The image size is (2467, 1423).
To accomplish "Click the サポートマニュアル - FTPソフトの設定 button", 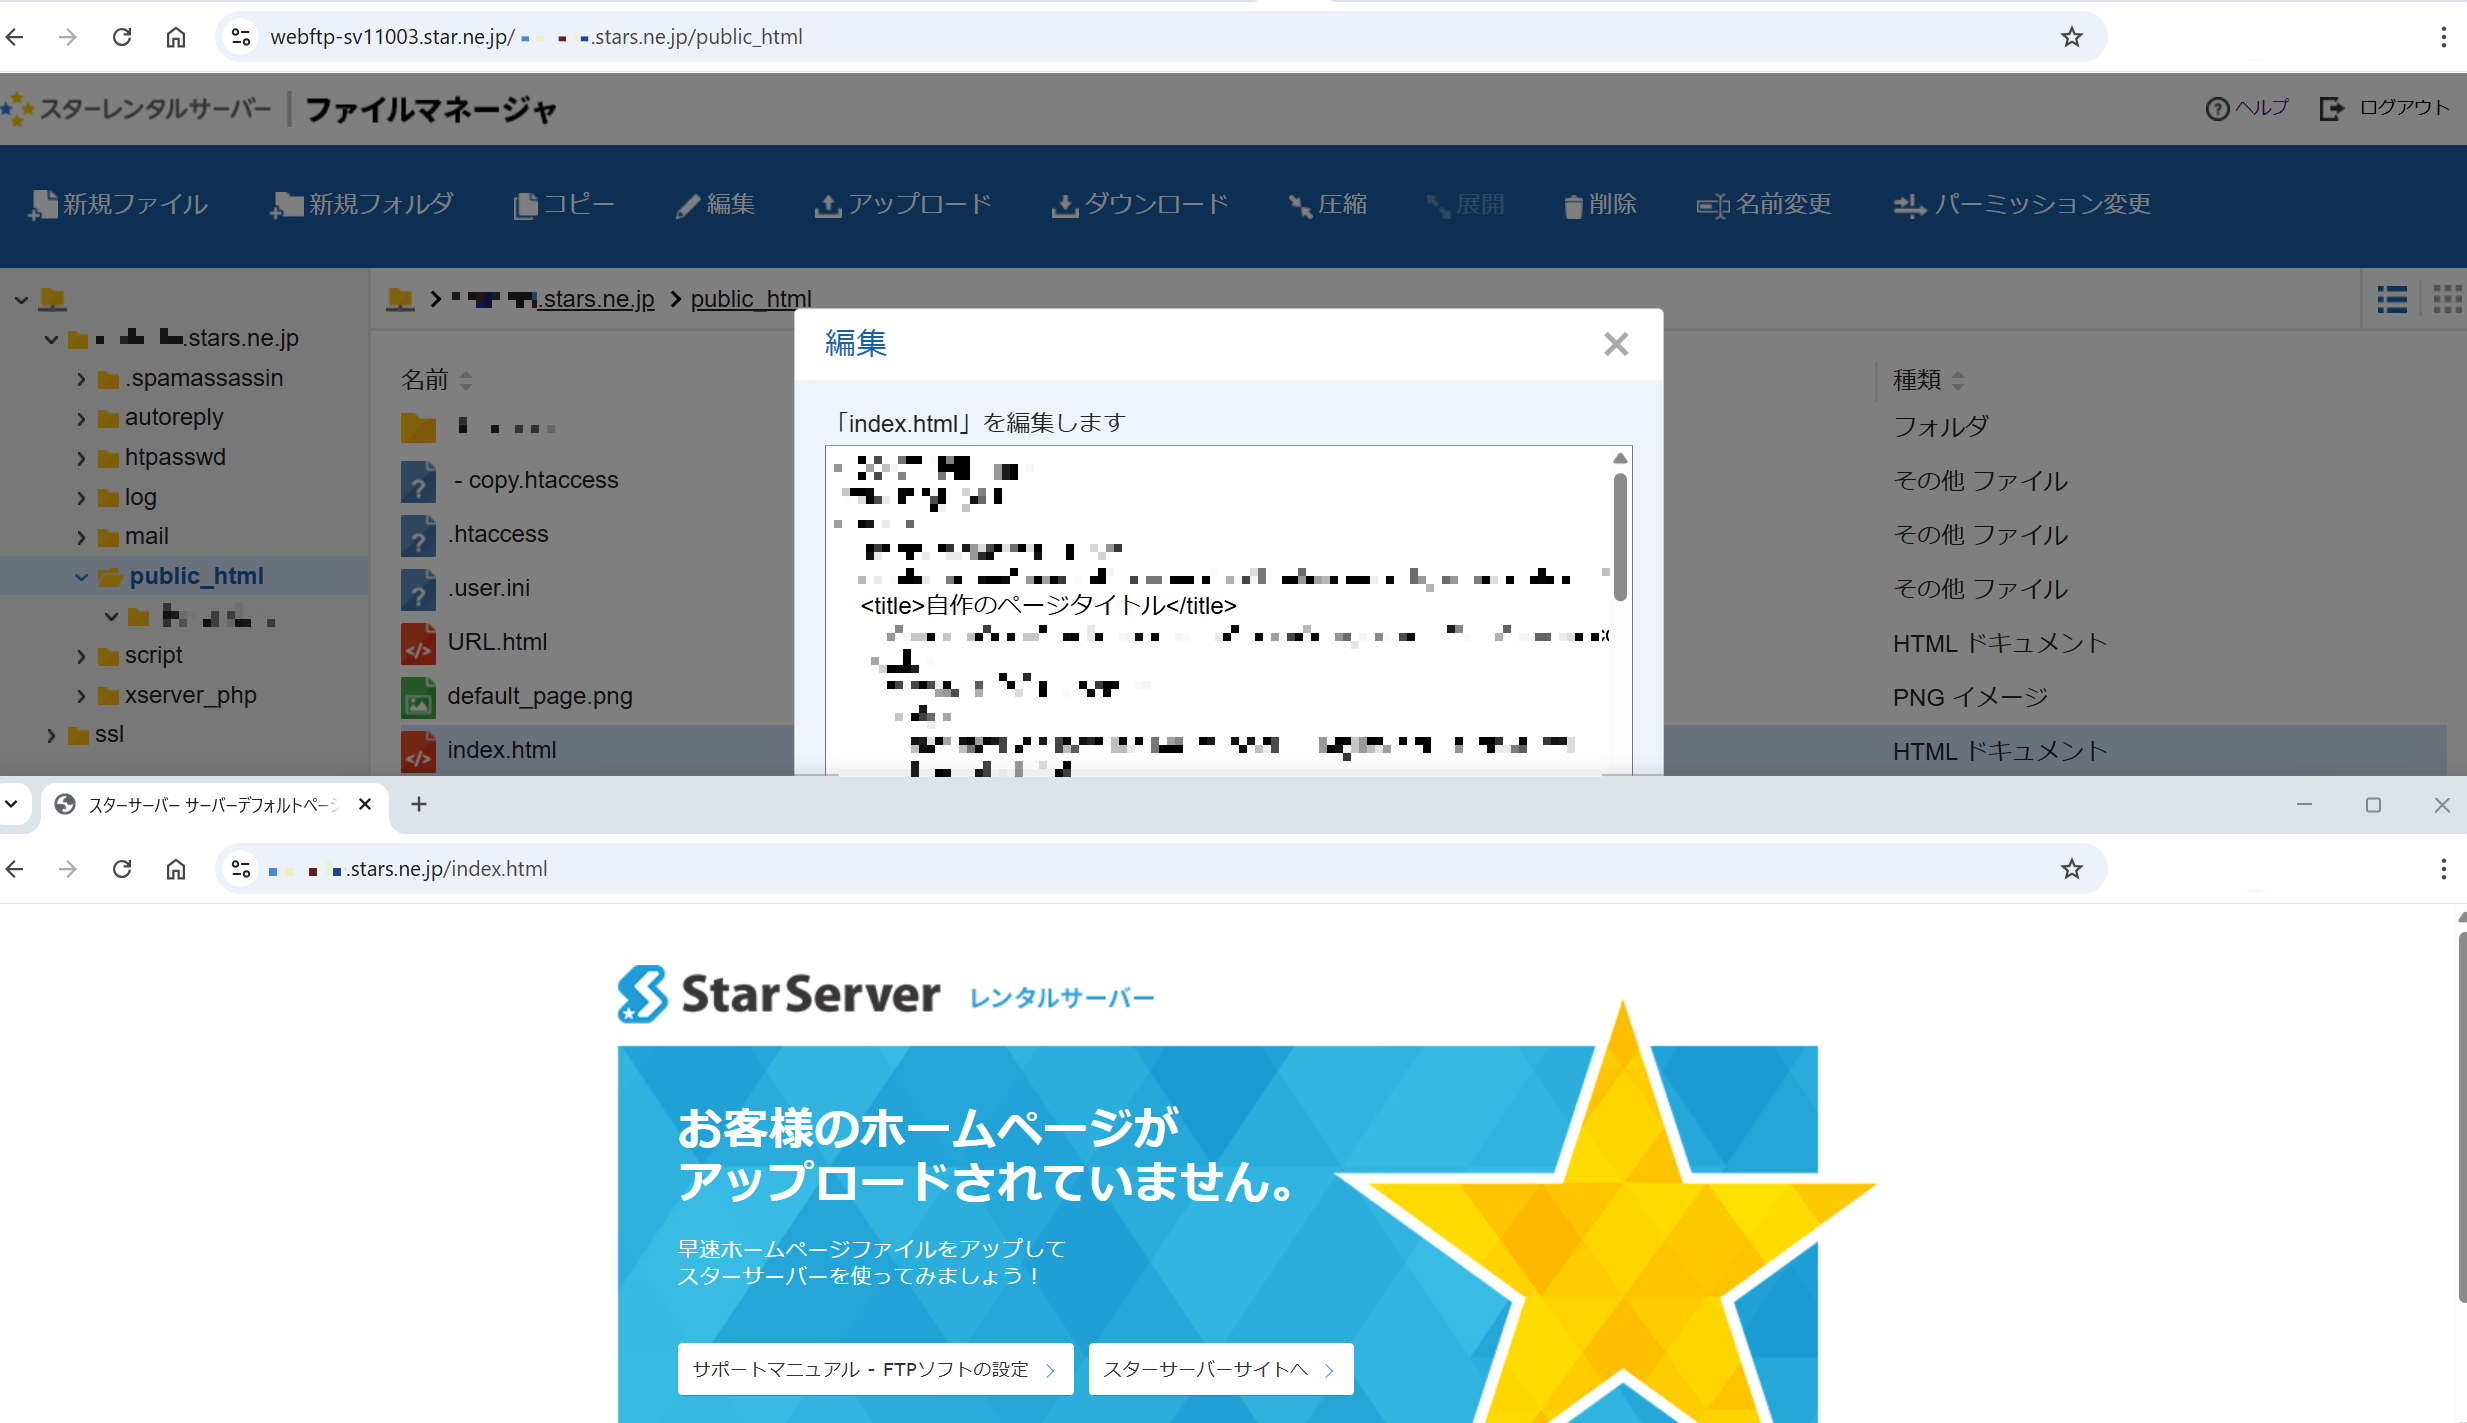I will click(x=874, y=1369).
